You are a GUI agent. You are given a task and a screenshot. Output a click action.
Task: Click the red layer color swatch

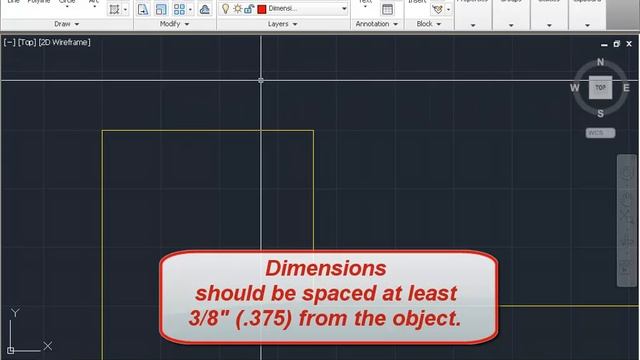tap(262, 9)
